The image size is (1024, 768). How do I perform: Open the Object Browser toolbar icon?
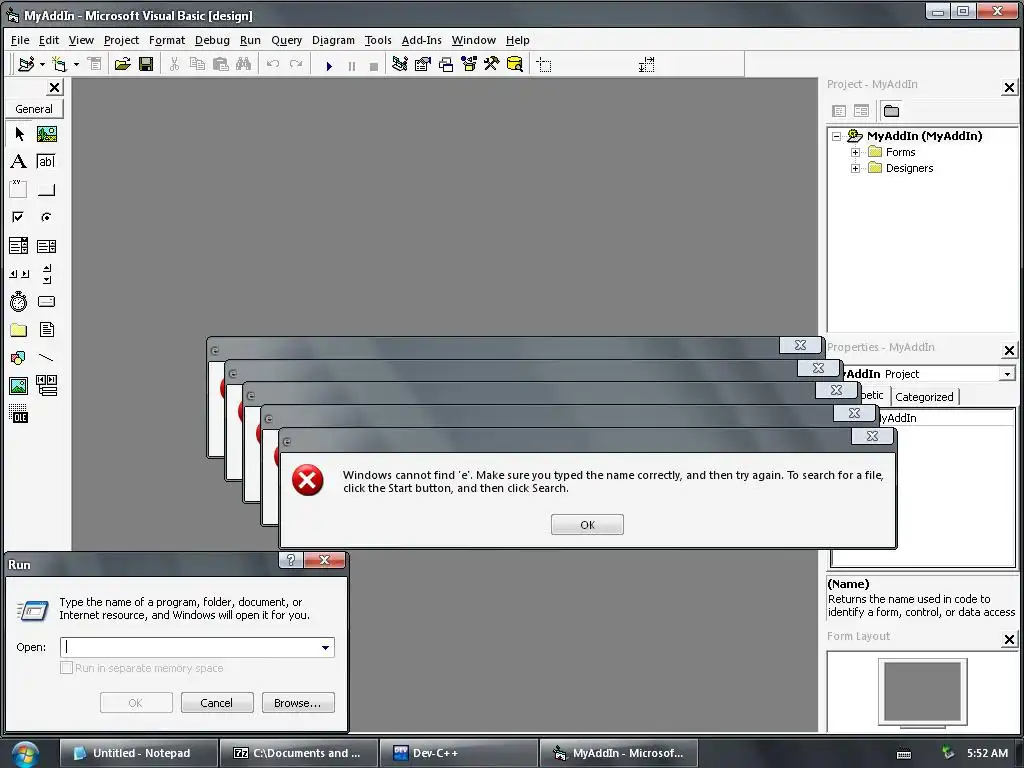click(x=469, y=64)
